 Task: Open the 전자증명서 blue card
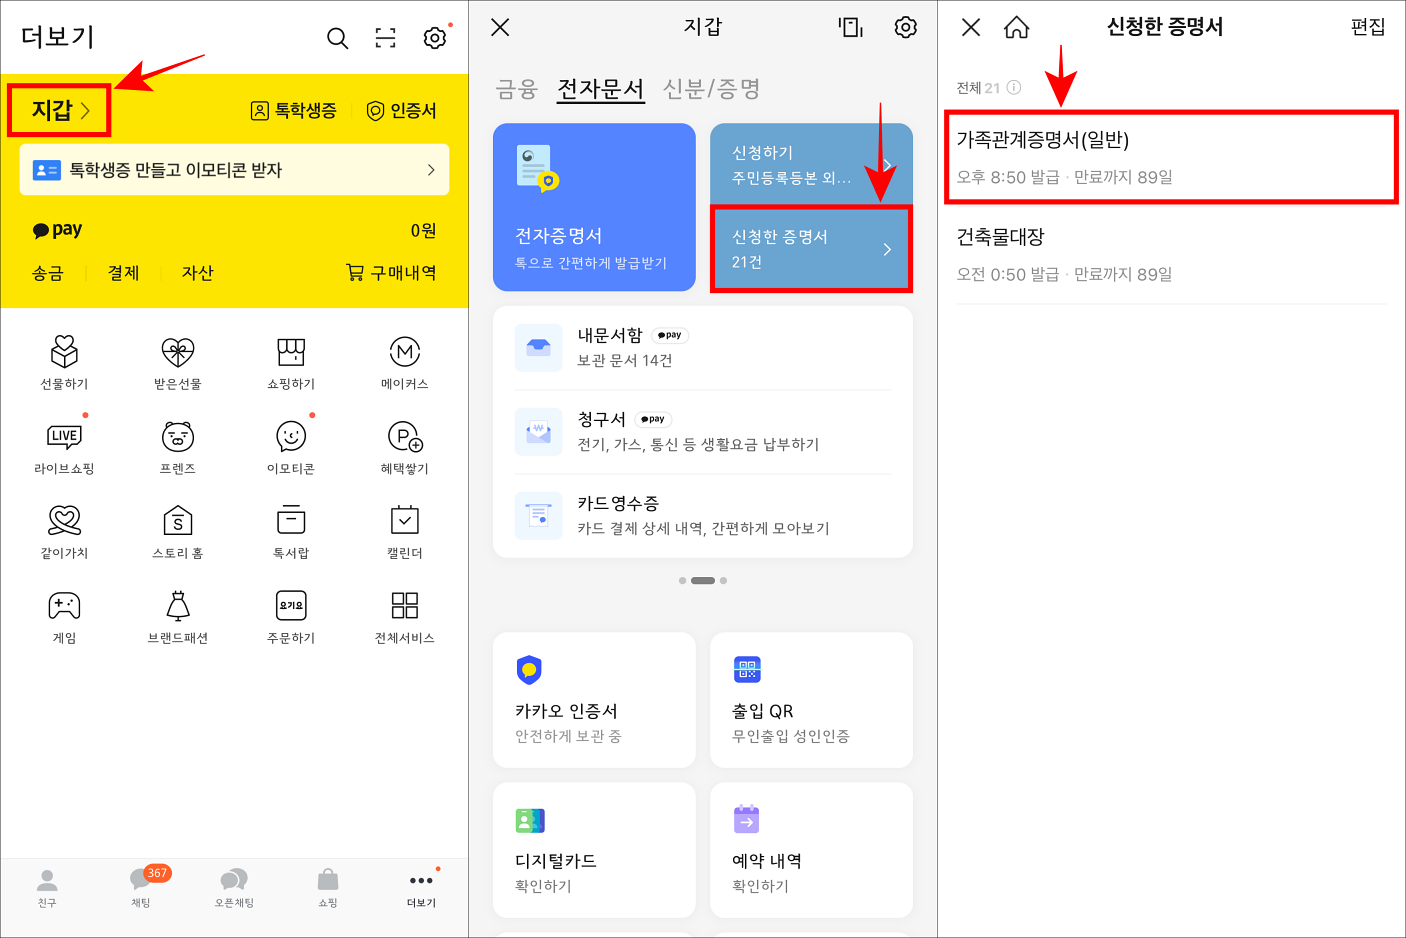pos(594,207)
